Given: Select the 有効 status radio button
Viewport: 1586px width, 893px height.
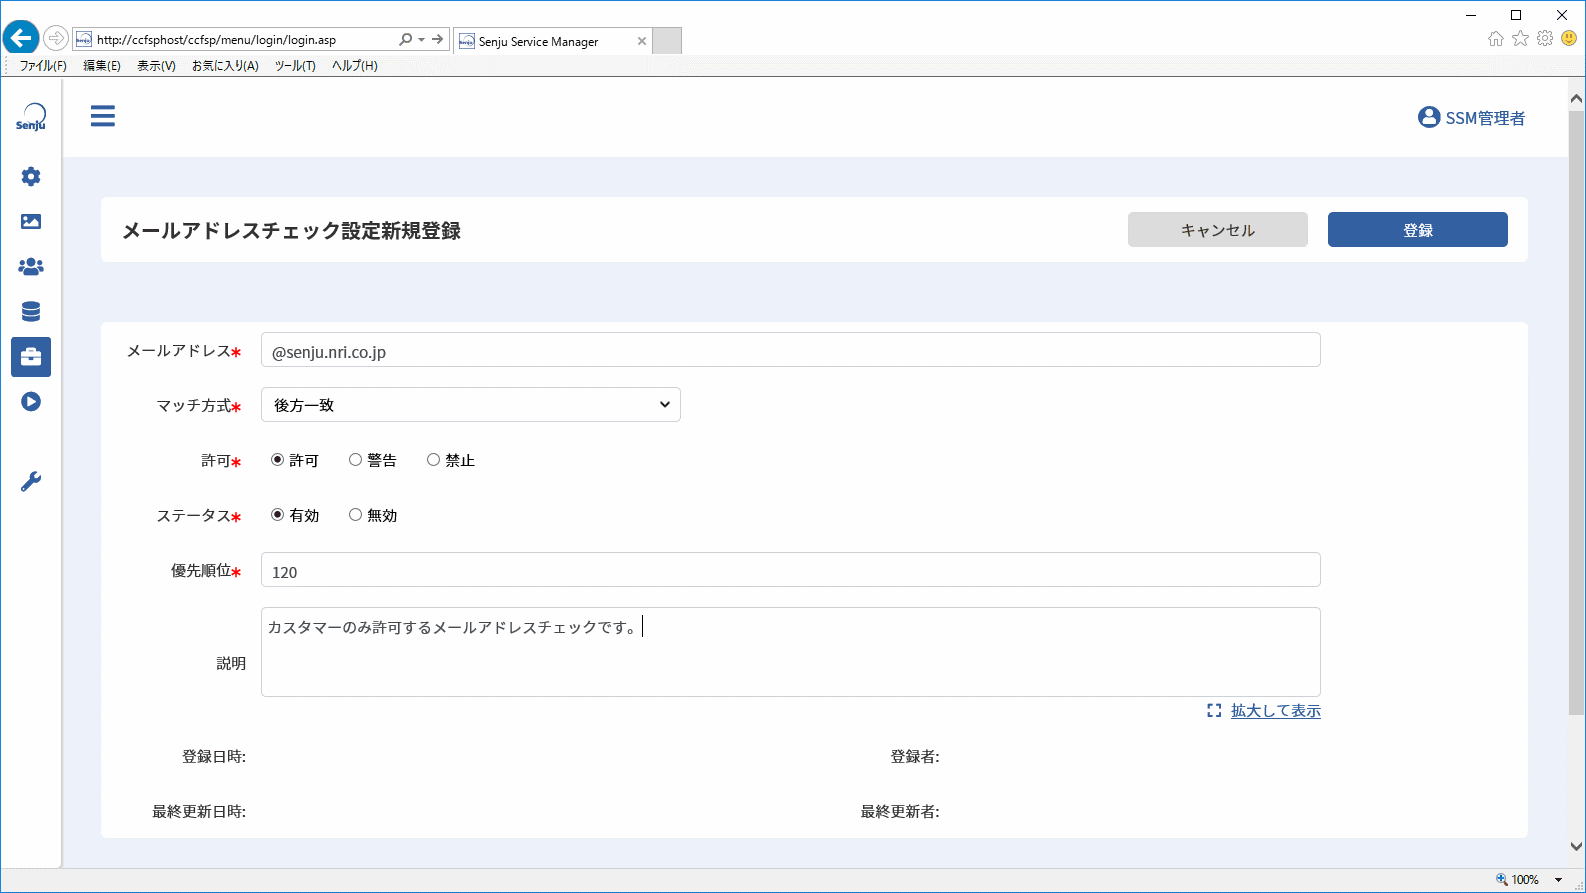Looking at the screenshot, I should pyautogui.click(x=278, y=515).
